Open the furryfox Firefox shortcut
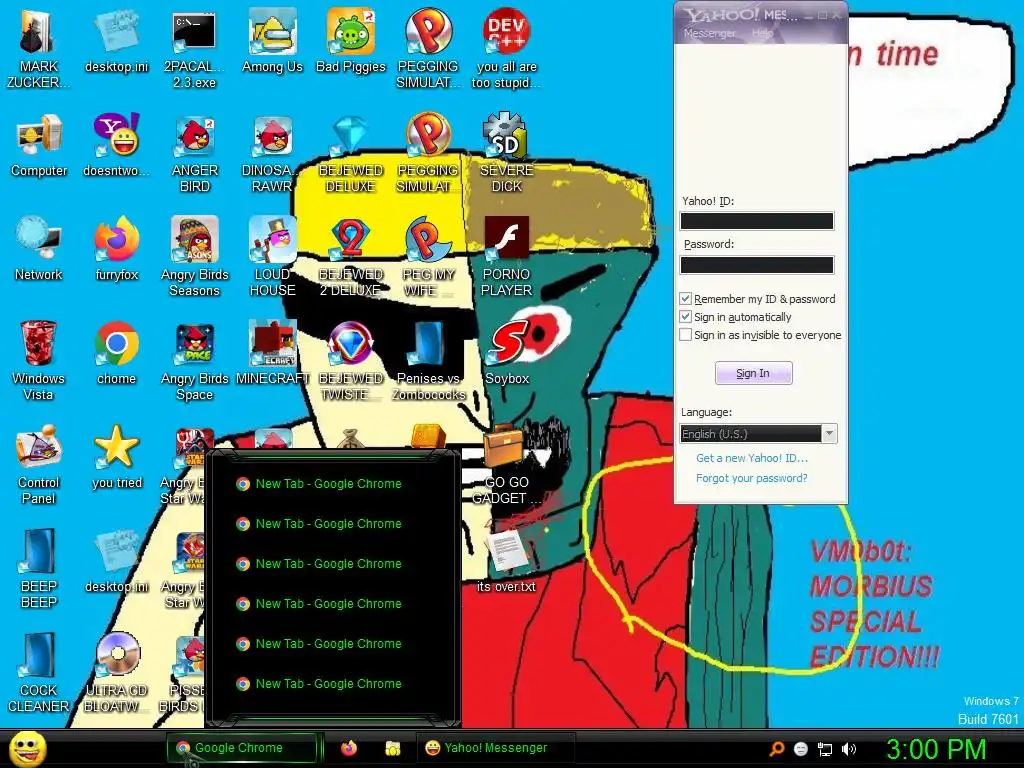The image size is (1024, 768). coord(116,249)
